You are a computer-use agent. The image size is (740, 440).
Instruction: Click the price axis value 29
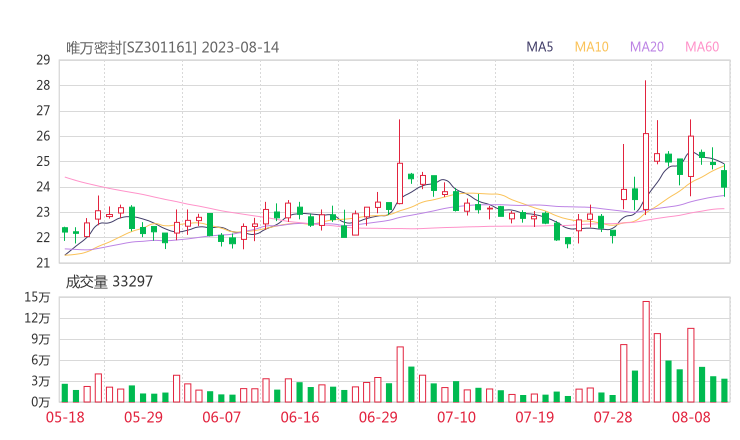click(x=43, y=60)
